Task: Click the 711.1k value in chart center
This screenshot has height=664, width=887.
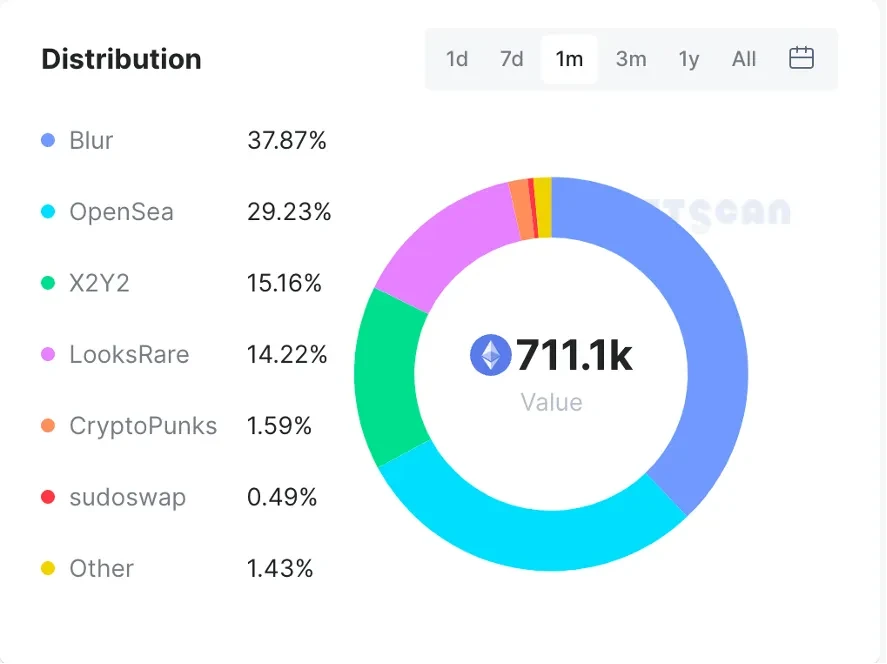Action: pos(574,355)
